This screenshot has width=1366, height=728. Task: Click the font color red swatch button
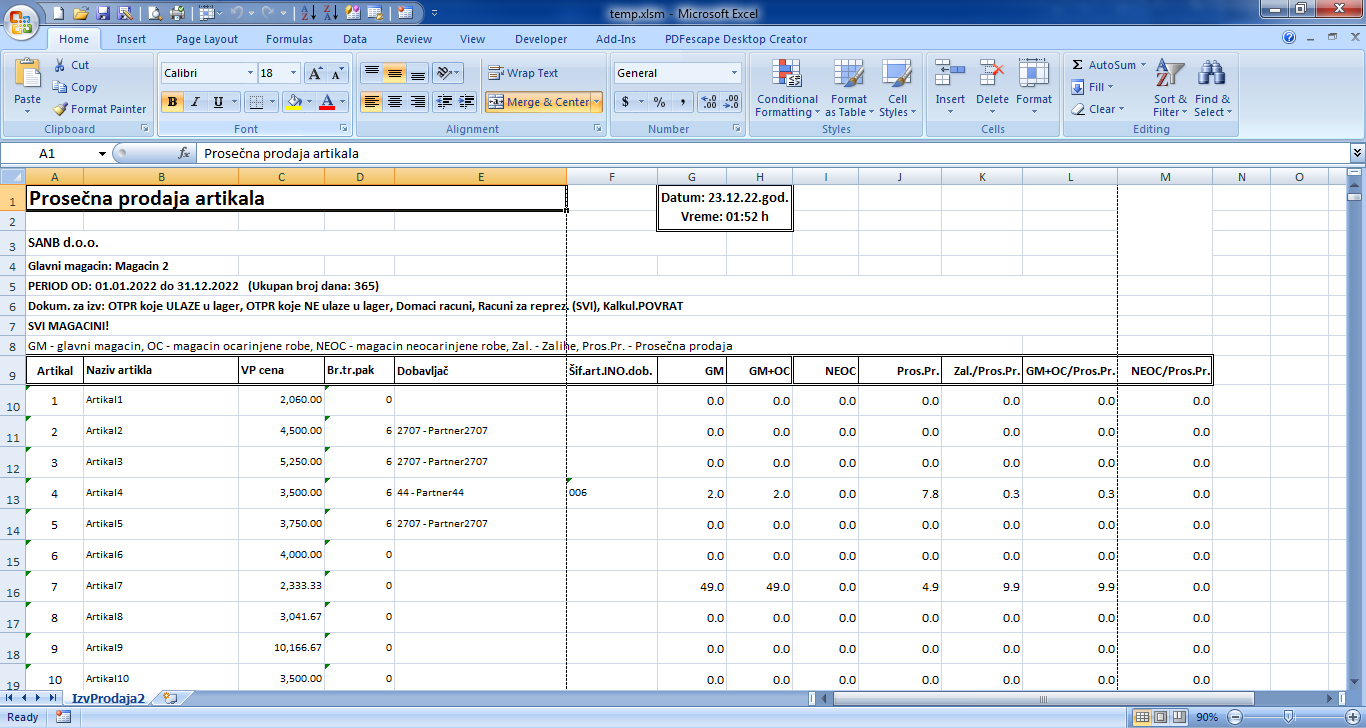click(x=326, y=101)
